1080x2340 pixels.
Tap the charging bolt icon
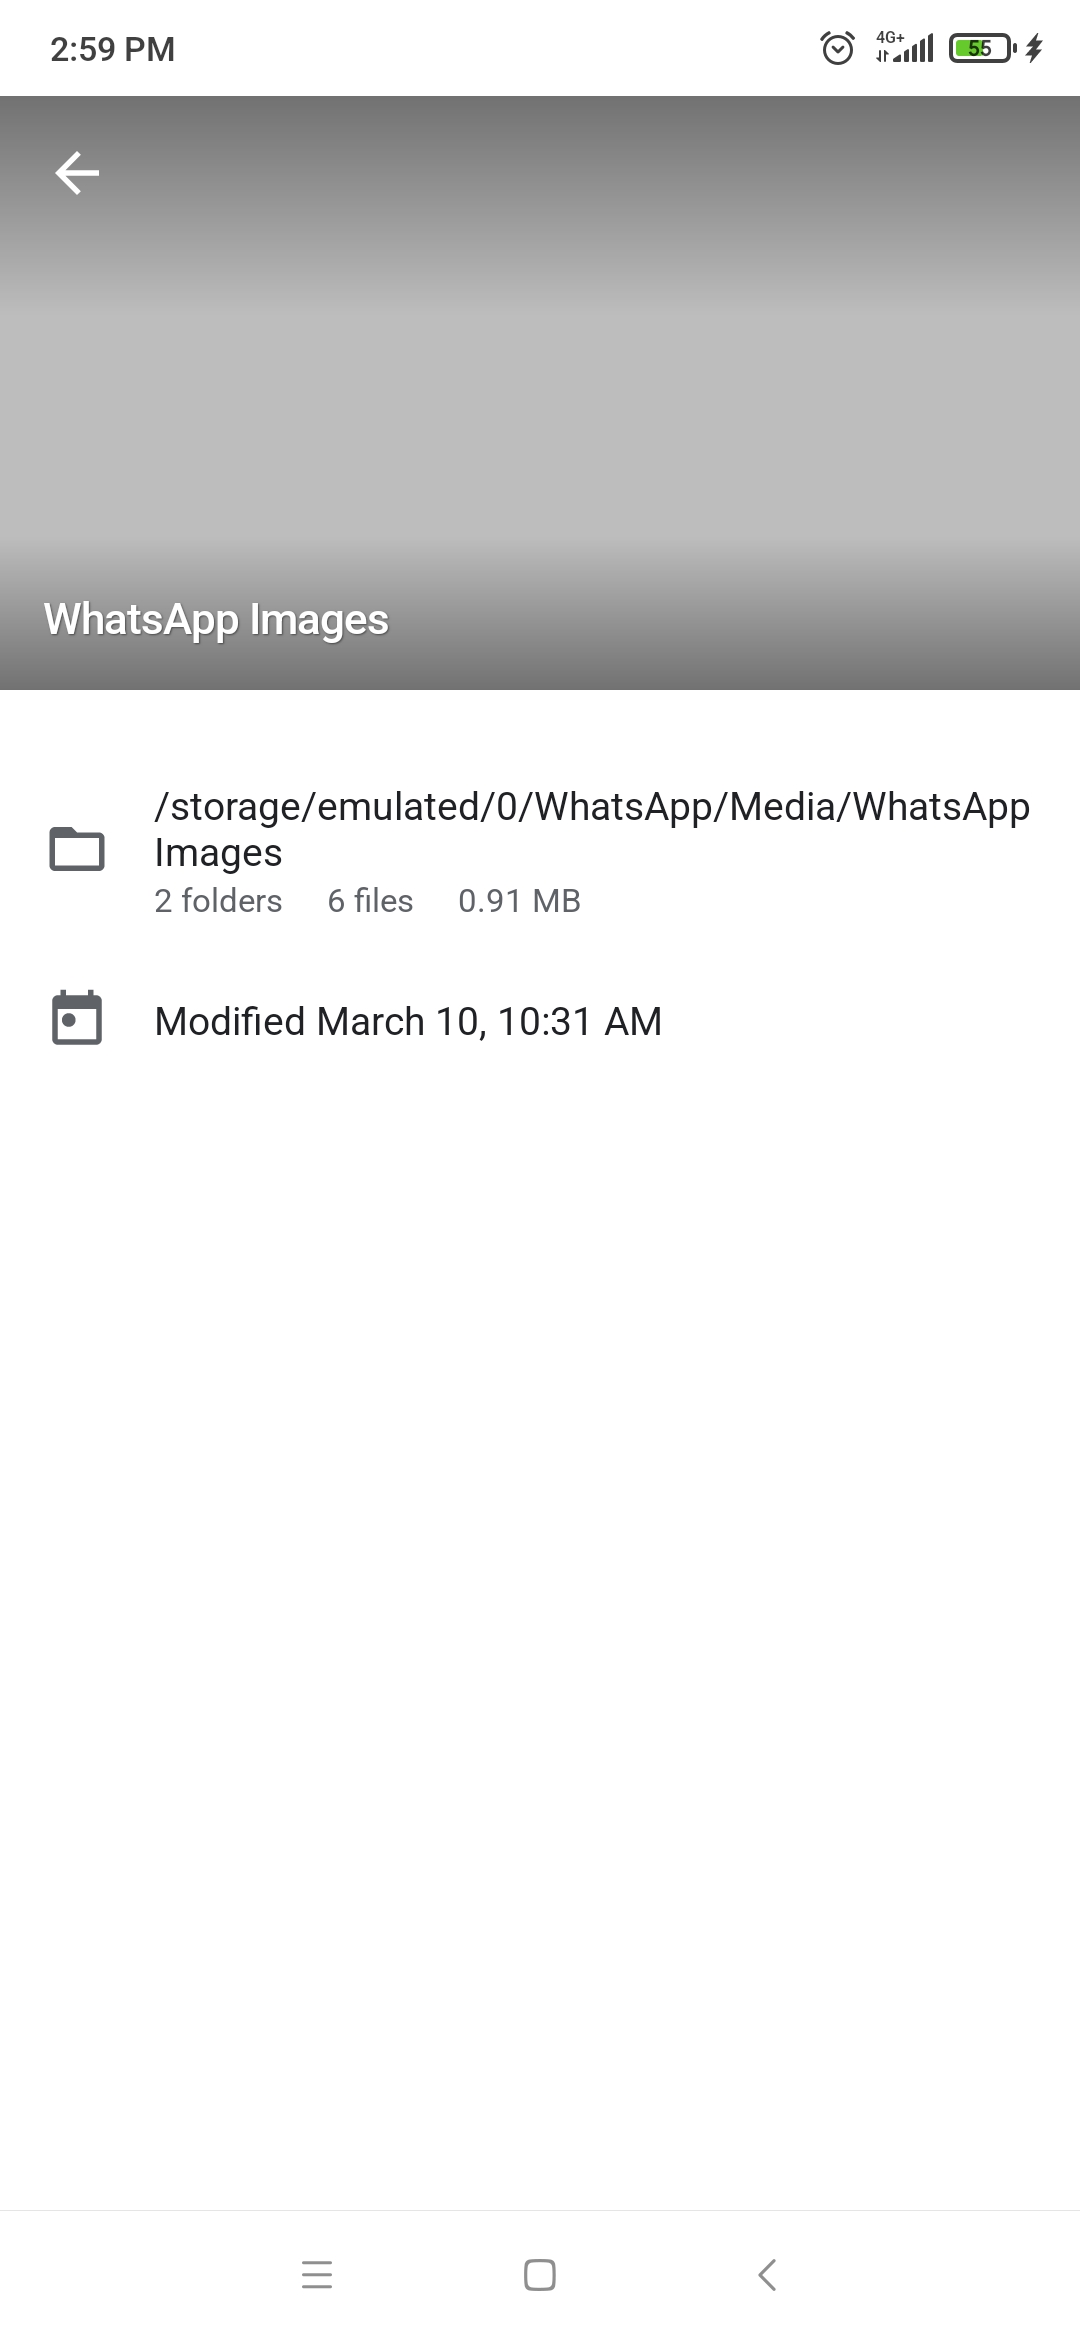(x=1035, y=47)
